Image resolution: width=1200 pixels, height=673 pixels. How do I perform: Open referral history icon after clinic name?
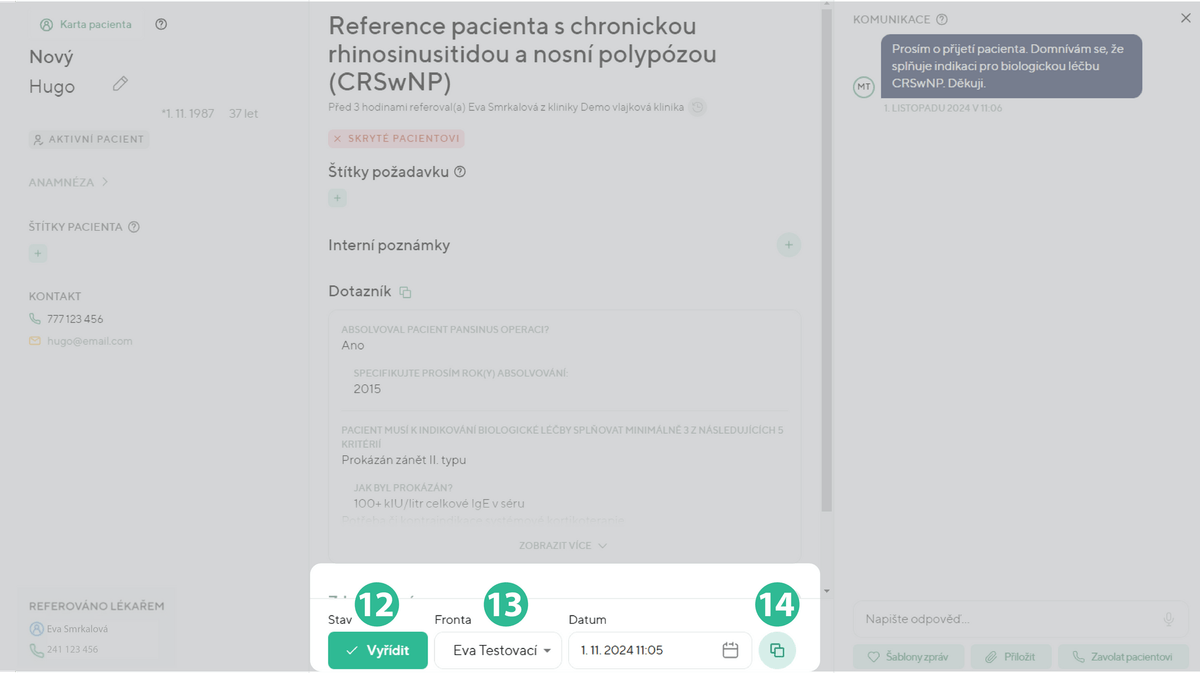point(697,107)
